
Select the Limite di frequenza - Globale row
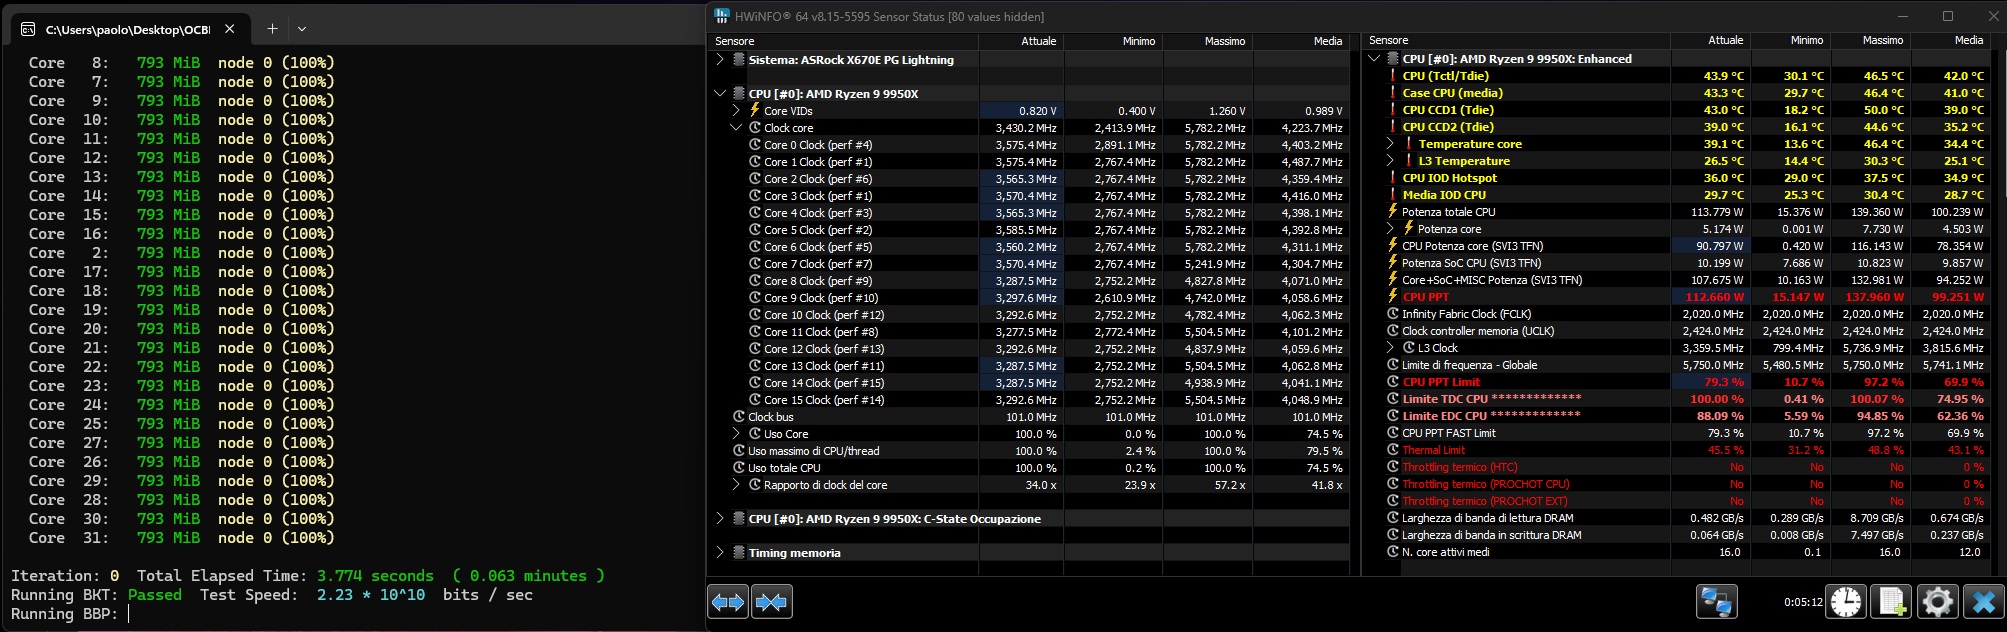[x=1678, y=365]
